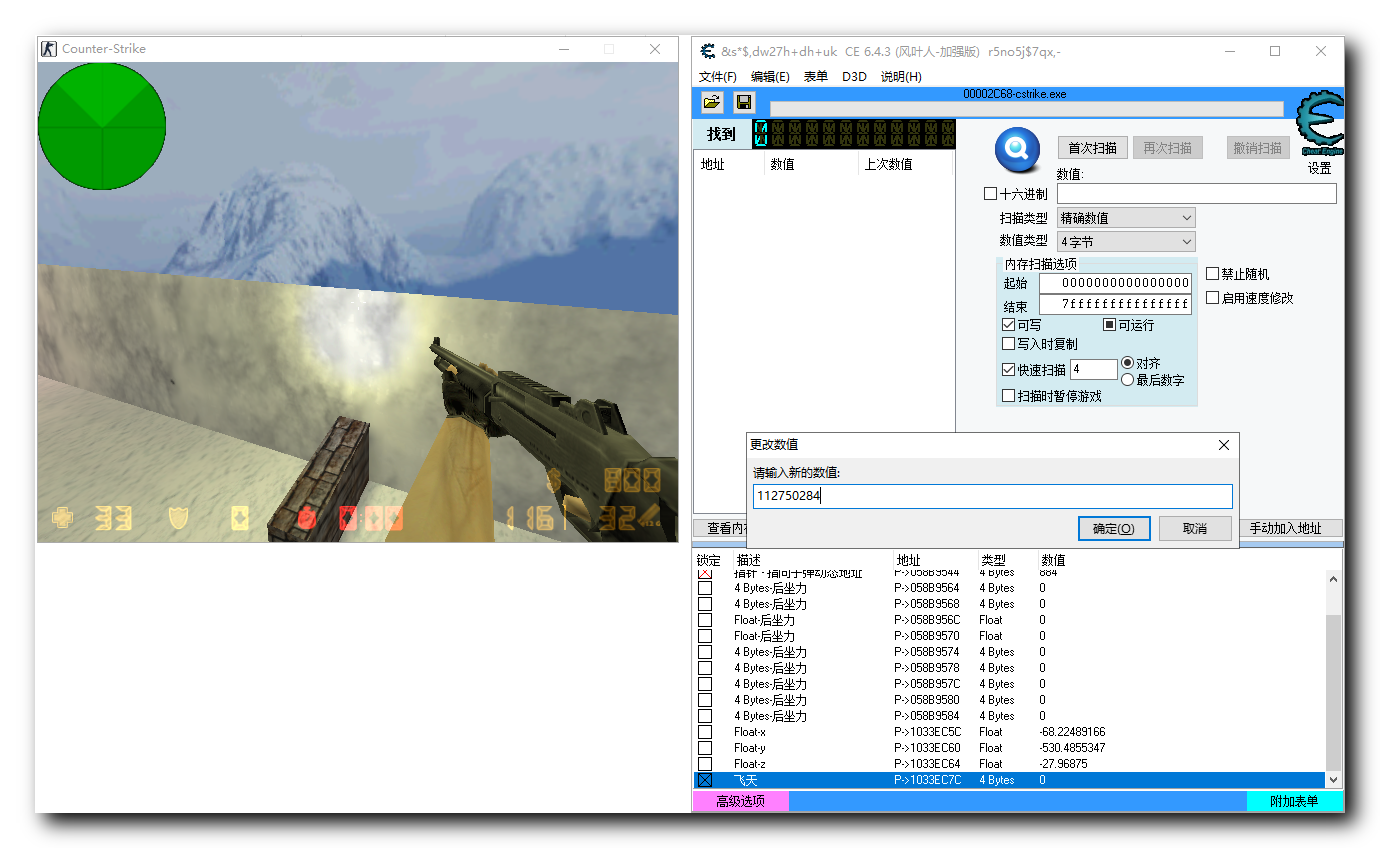Uncheck the 快速扫描 fast scan checkbox

[1009, 370]
